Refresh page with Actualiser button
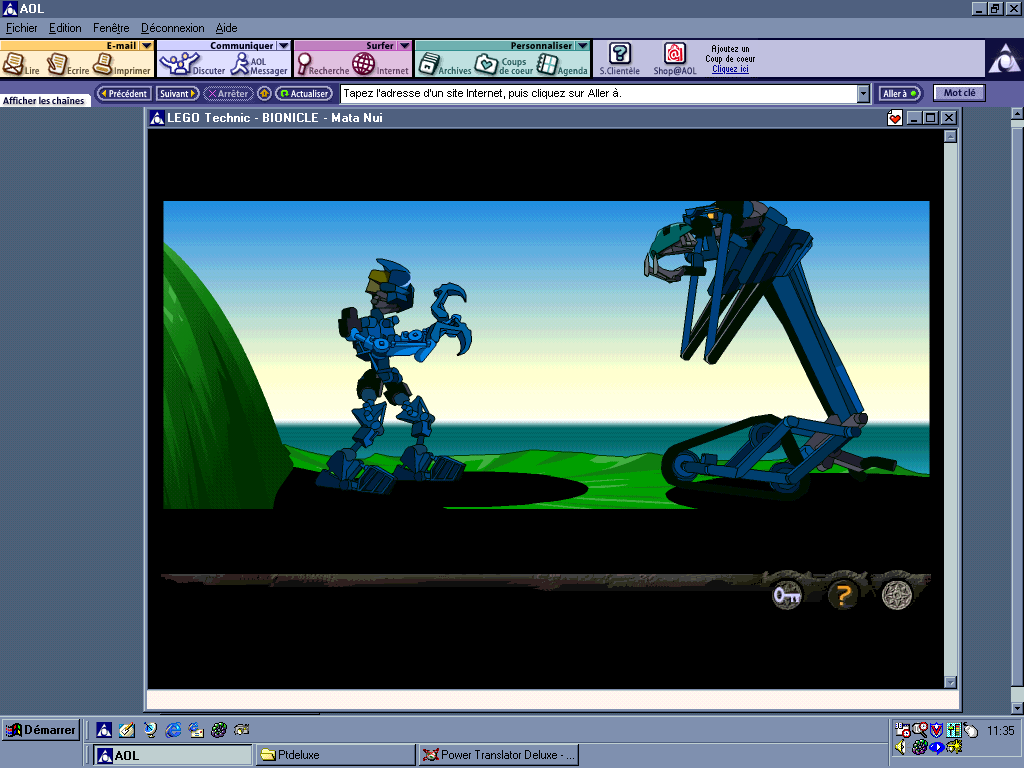The image size is (1024, 768). pyautogui.click(x=304, y=93)
